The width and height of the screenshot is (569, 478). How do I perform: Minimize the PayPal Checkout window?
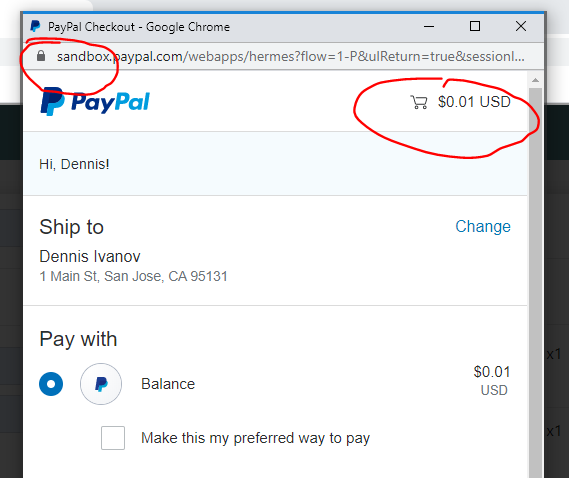click(x=429, y=26)
